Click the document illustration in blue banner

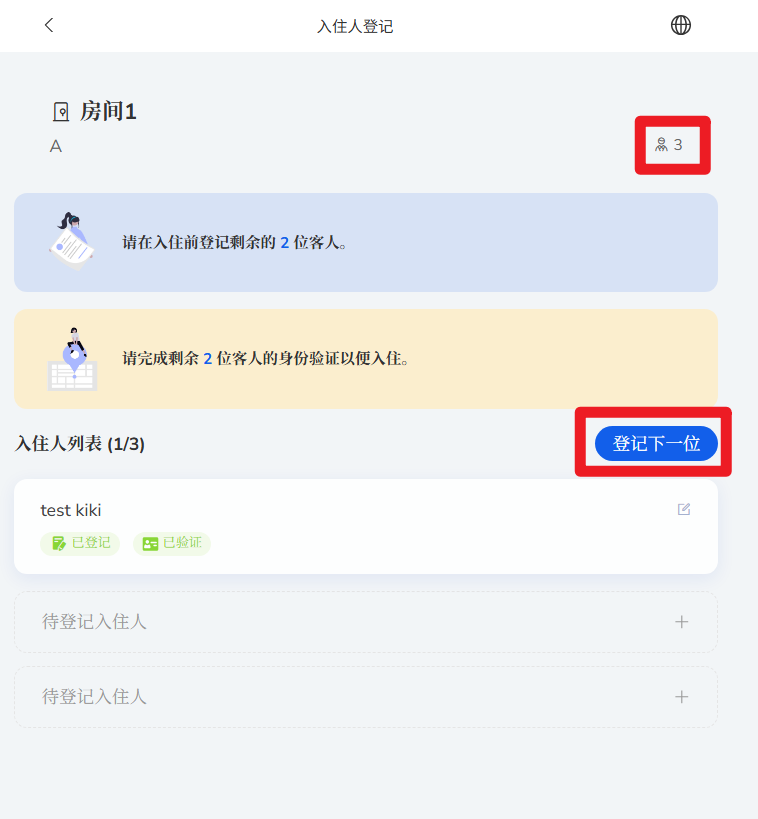(x=72, y=241)
